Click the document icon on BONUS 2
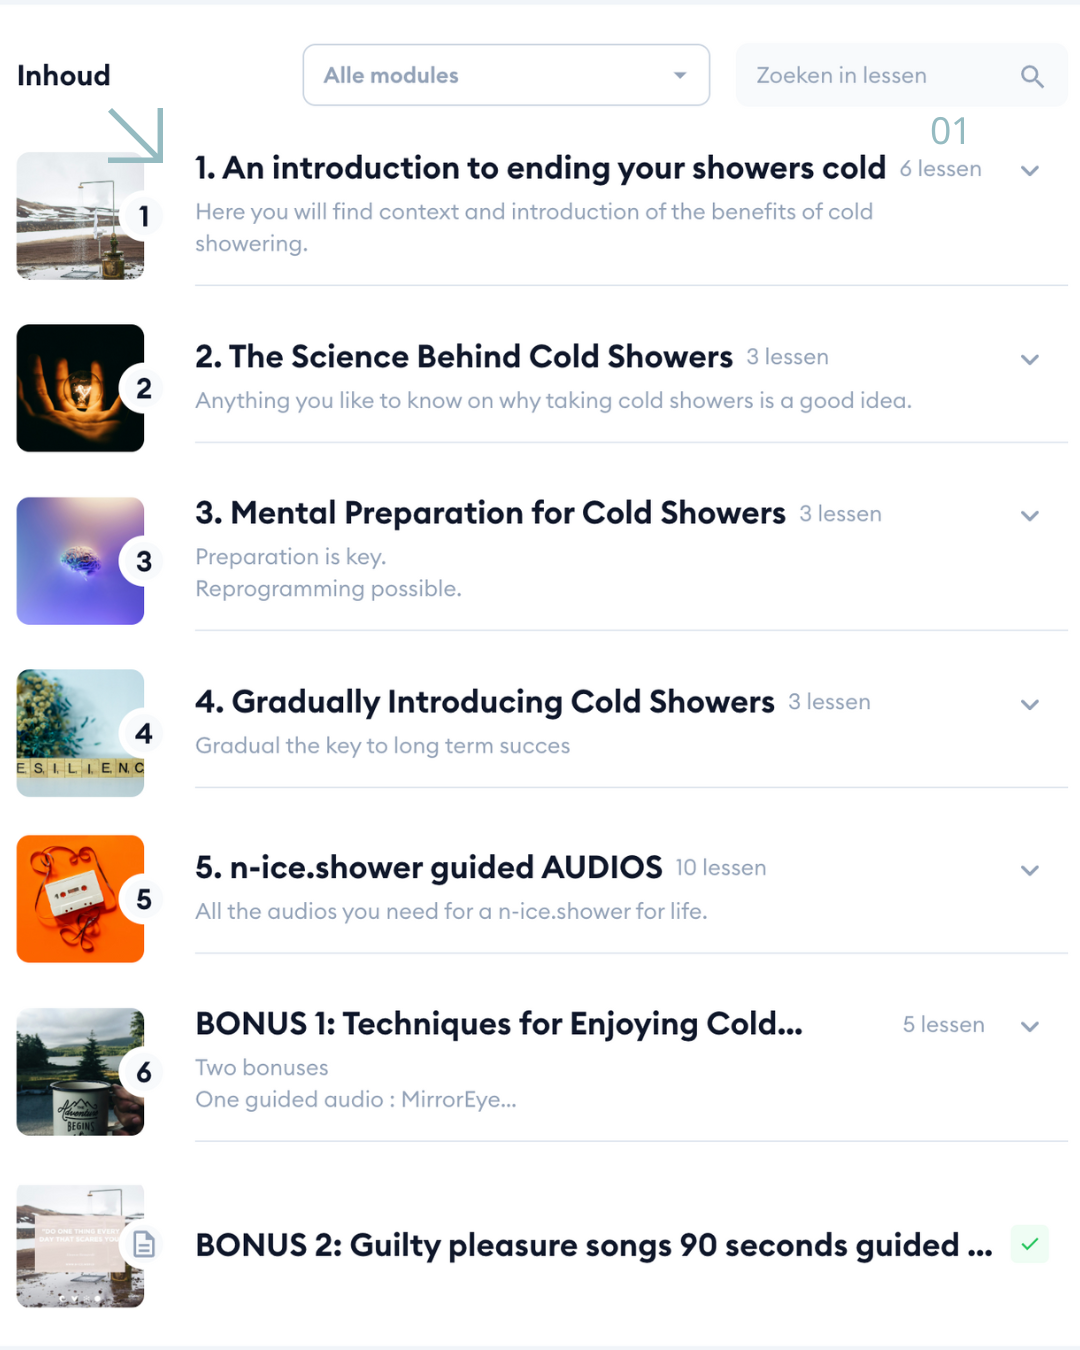This screenshot has width=1080, height=1350. [x=144, y=1245]
